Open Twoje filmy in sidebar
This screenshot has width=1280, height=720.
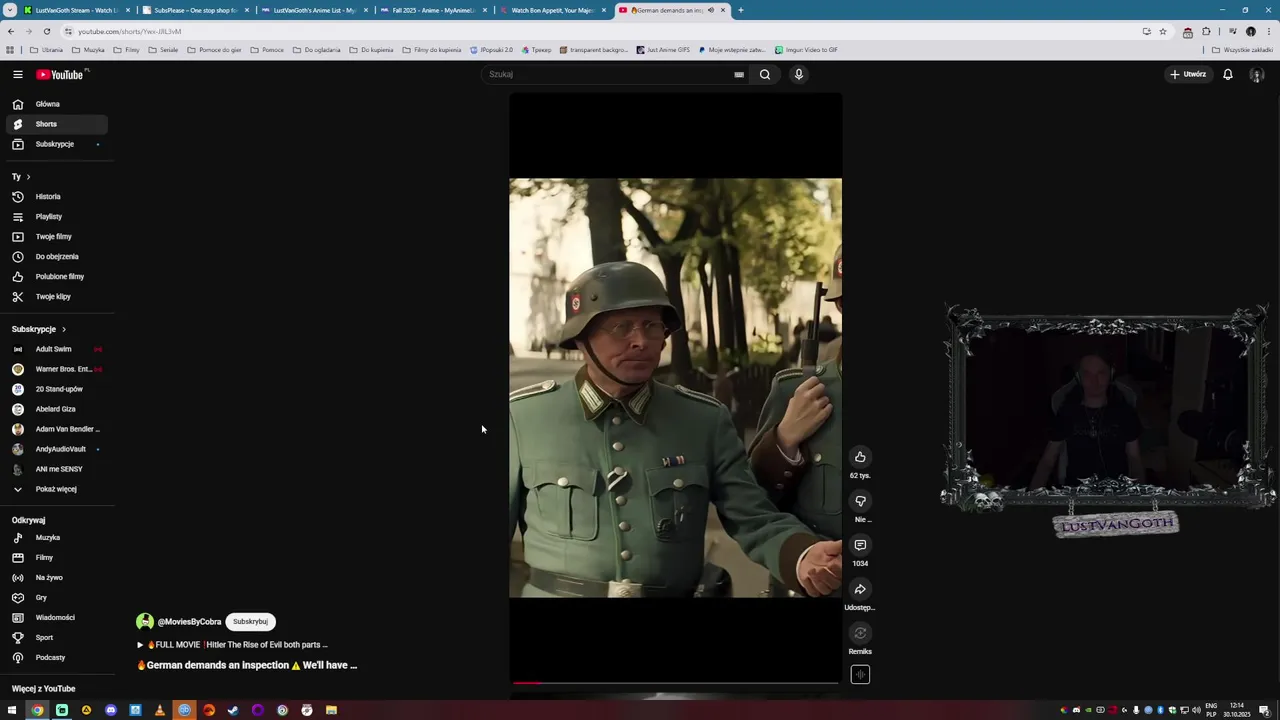[x=57, y=237]
